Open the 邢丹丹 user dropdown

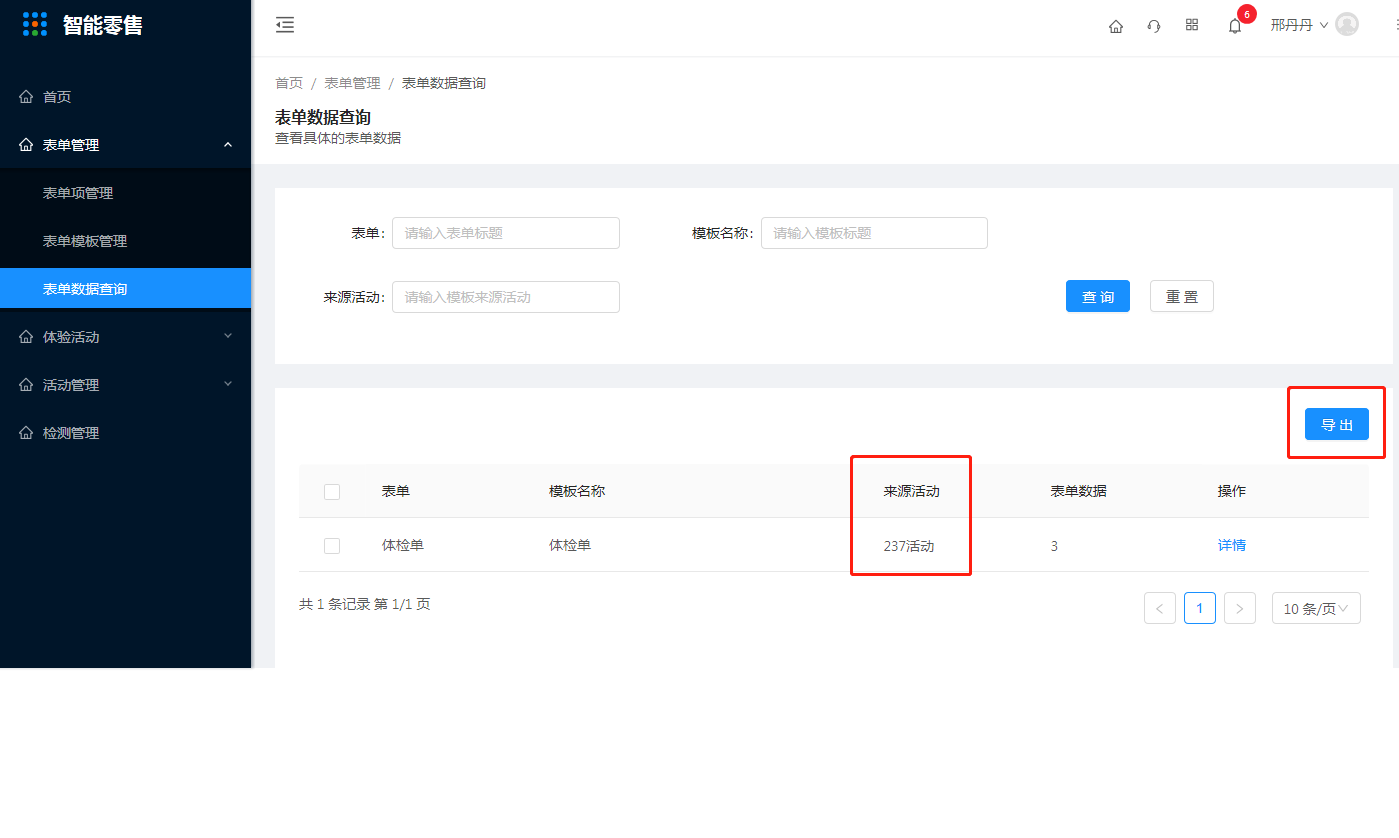click(1299, 25)
